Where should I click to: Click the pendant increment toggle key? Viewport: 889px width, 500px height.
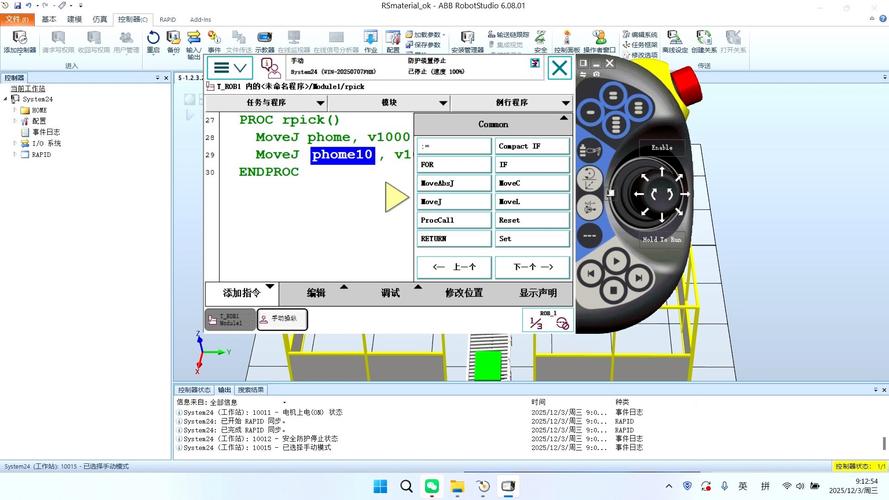click(x=590, y=235)
